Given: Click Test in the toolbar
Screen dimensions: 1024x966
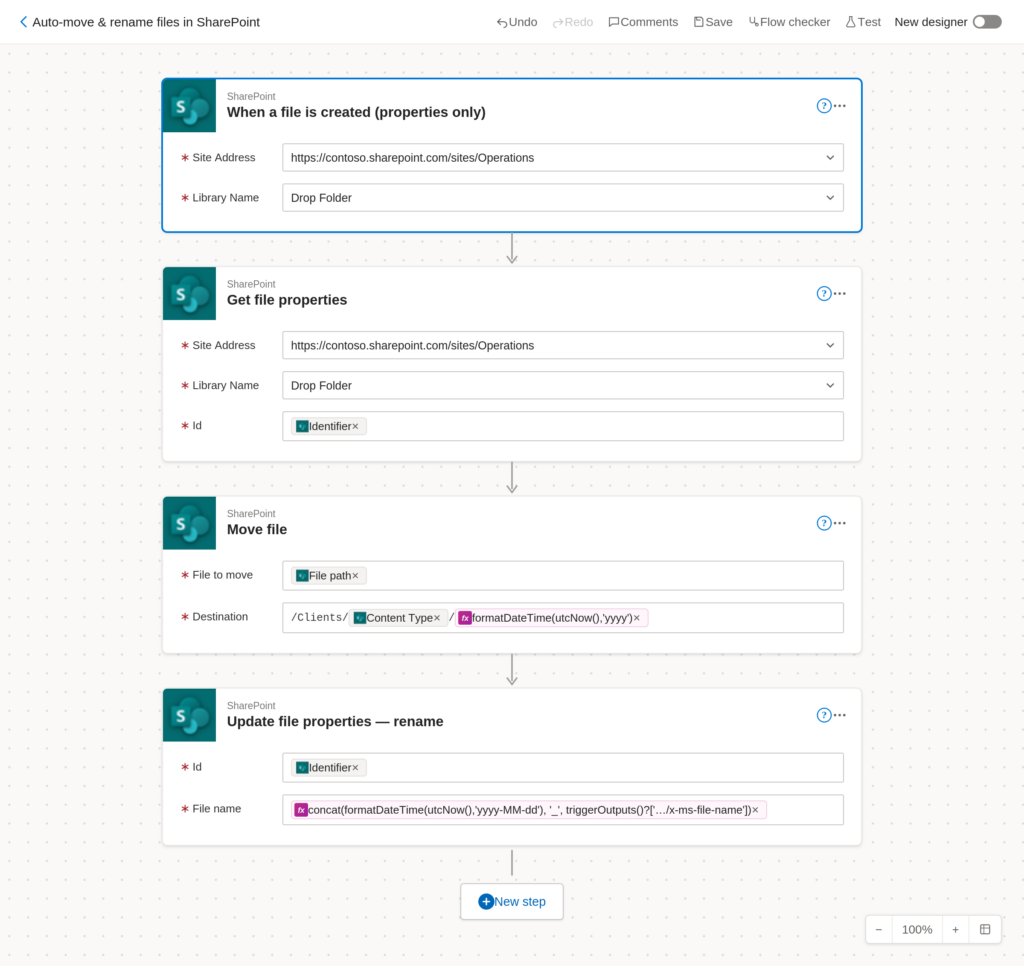Looking at the screenshot, I should point(863,22).
